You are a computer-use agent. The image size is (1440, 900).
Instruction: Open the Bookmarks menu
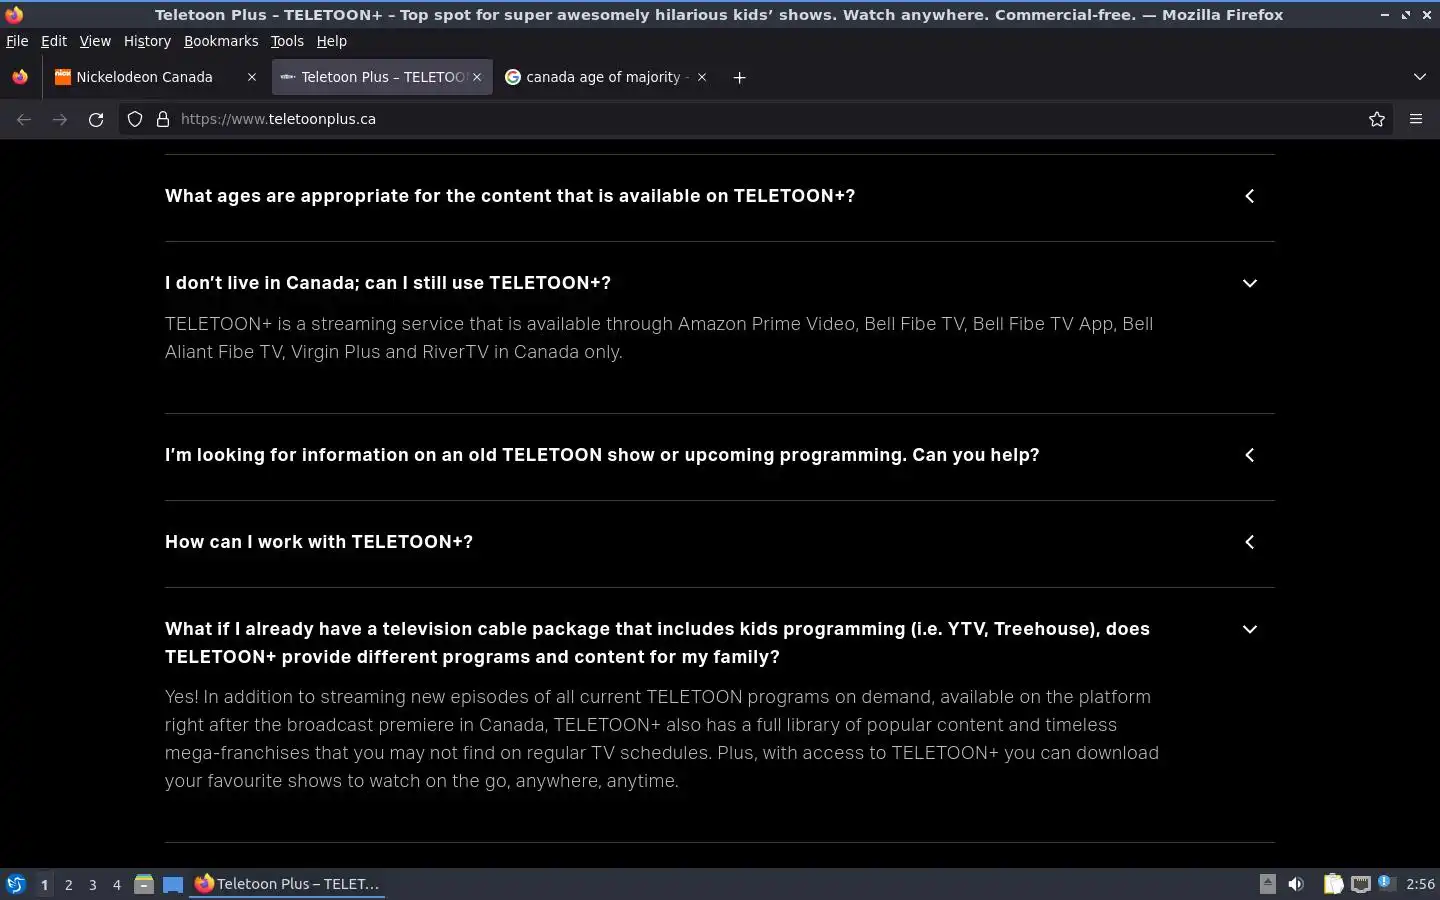pyautogui.click(x=221, y=41)
